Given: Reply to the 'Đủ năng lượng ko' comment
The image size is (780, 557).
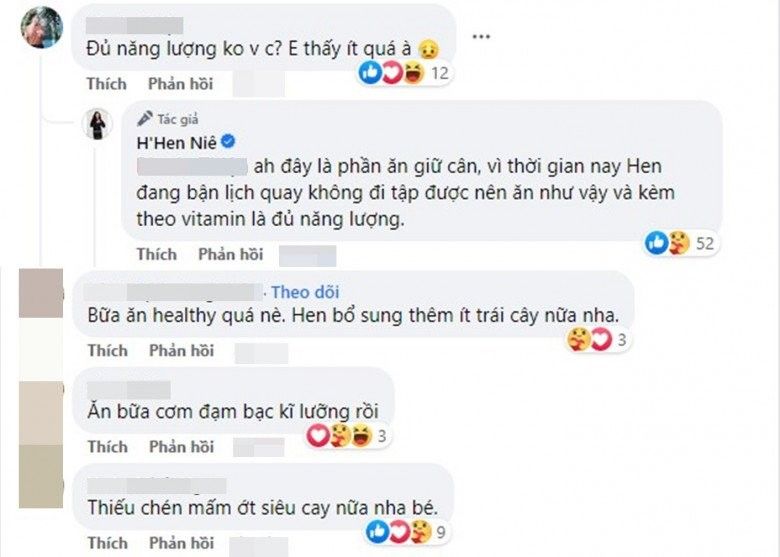Looking at the screenshot, I should (x=180, y=84).
